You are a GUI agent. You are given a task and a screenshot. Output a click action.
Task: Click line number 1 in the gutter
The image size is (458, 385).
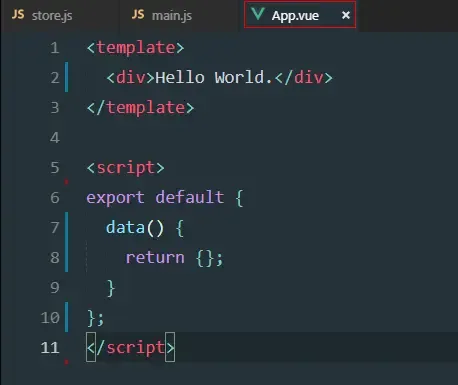tap(55, 48)
